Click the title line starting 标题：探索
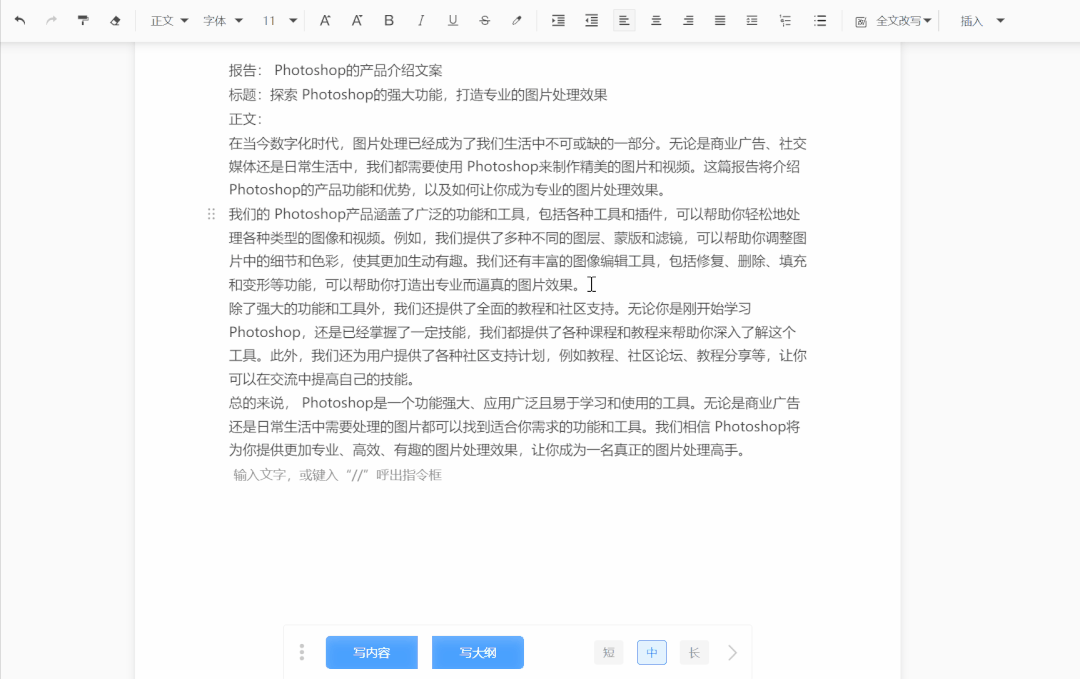Image resolution: width=1080 pixels, height=679 pixels. coord(418,95)
